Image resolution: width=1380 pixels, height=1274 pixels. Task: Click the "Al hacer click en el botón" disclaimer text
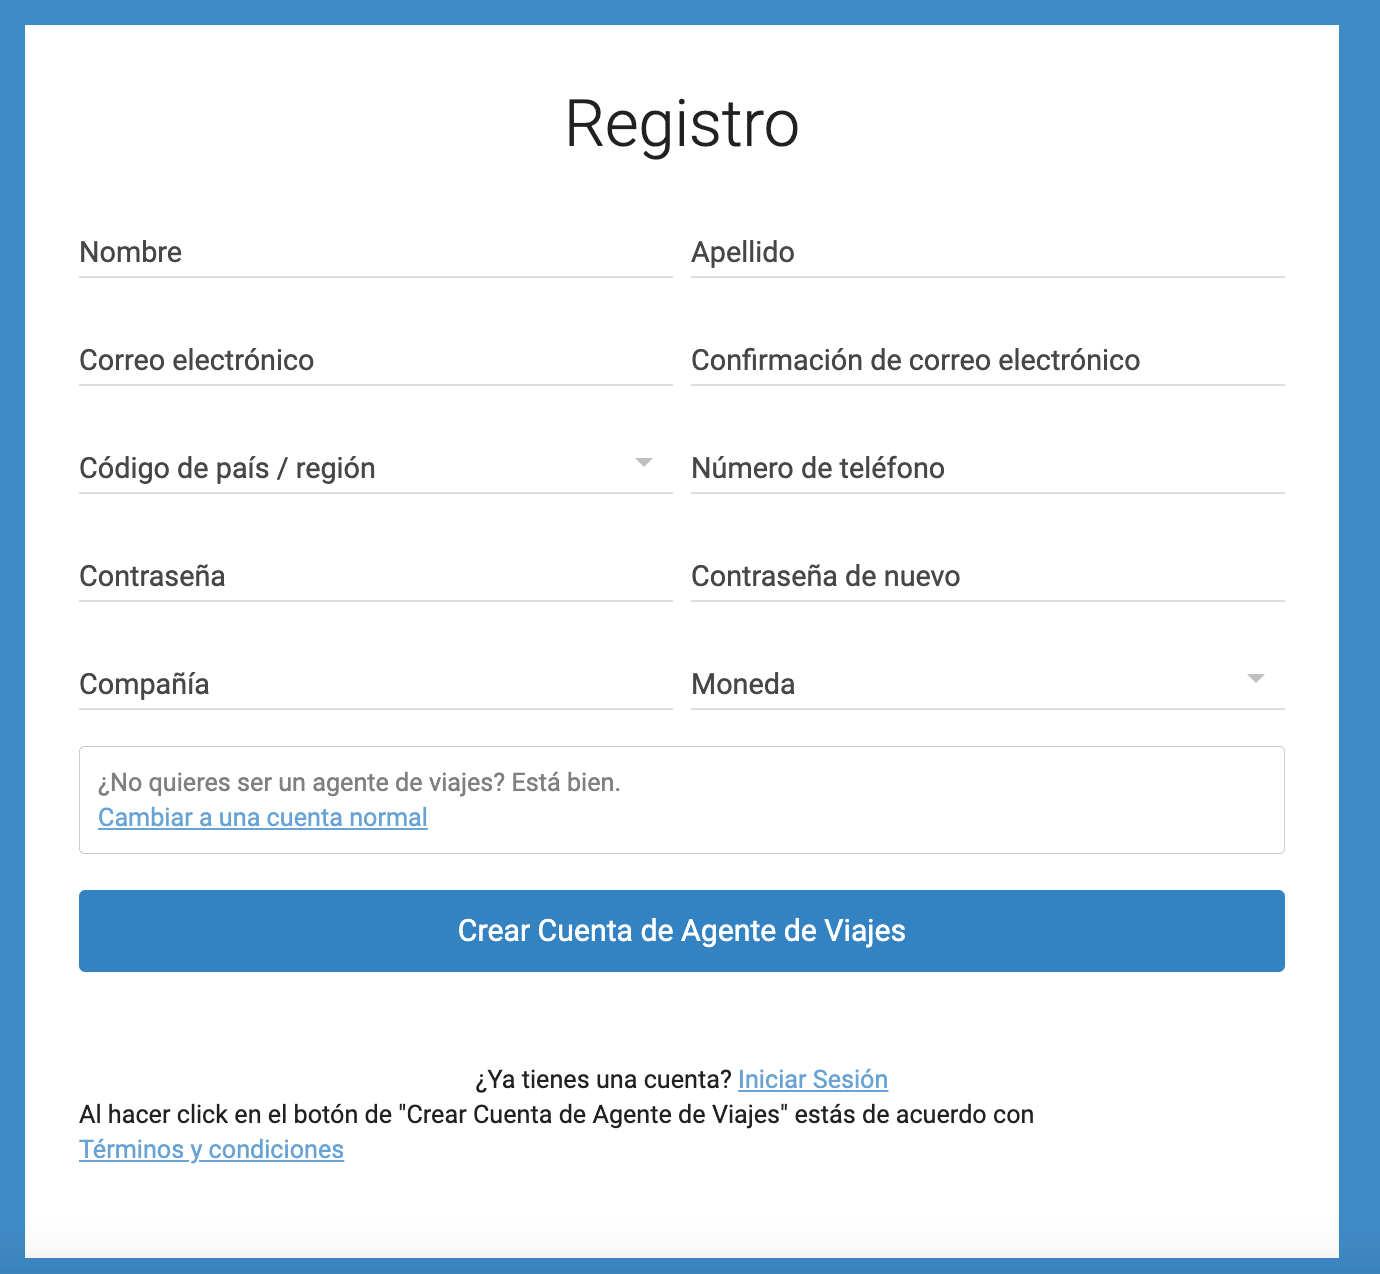coord(556,1115)
